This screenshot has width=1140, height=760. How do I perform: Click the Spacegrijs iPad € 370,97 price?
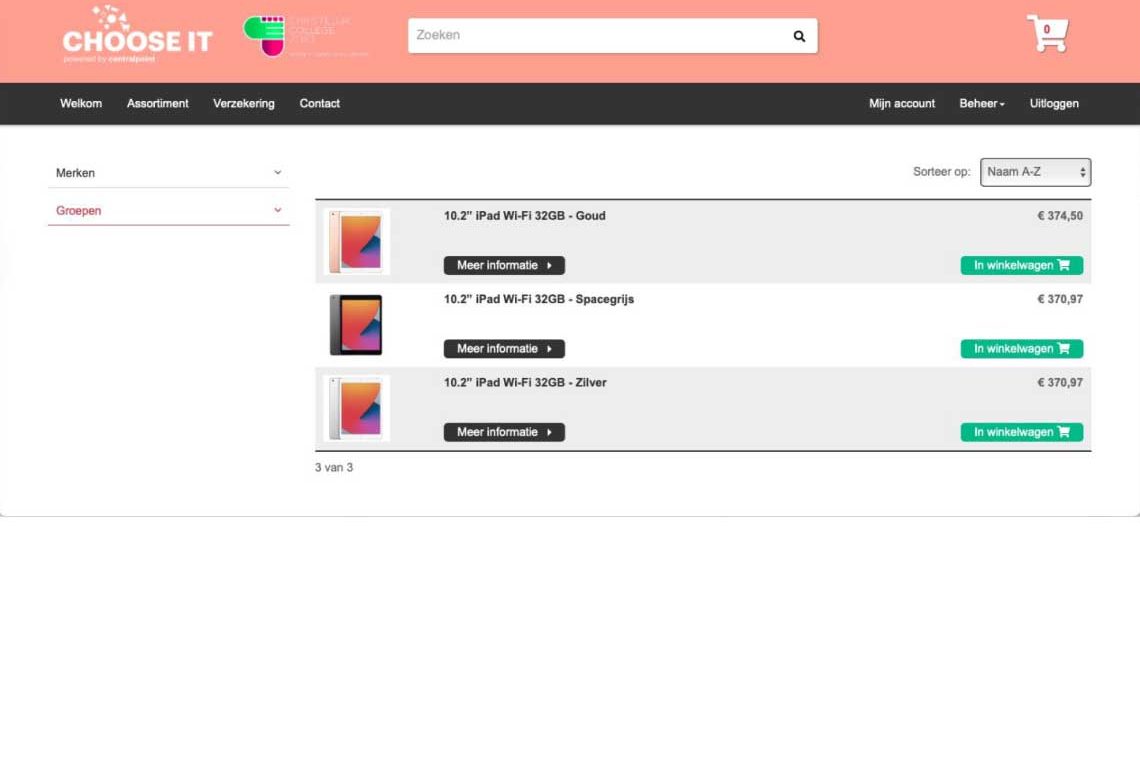[1059, 300]
